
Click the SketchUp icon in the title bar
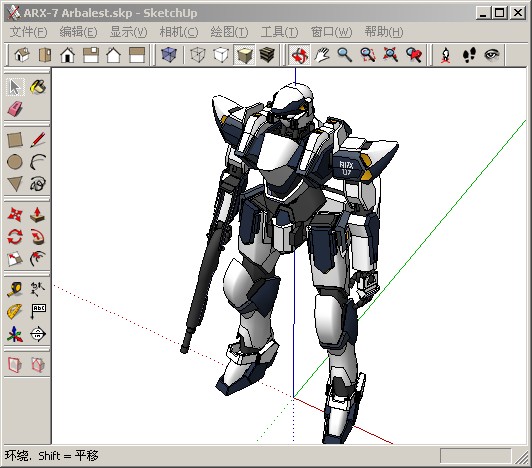point(14,13)
